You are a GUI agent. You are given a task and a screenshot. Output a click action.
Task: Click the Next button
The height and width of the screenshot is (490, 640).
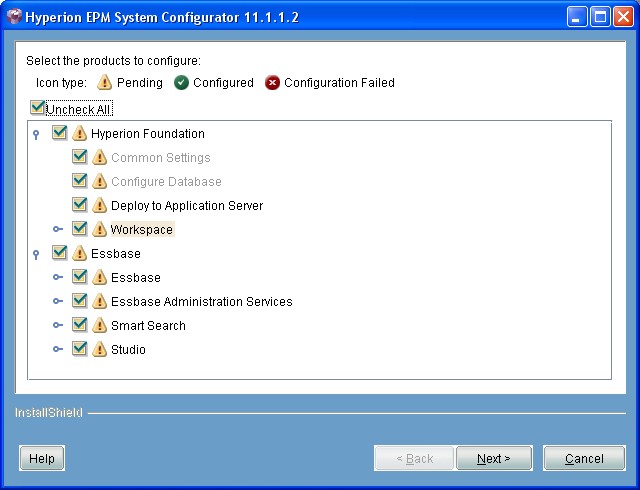(x=493, y=459)
